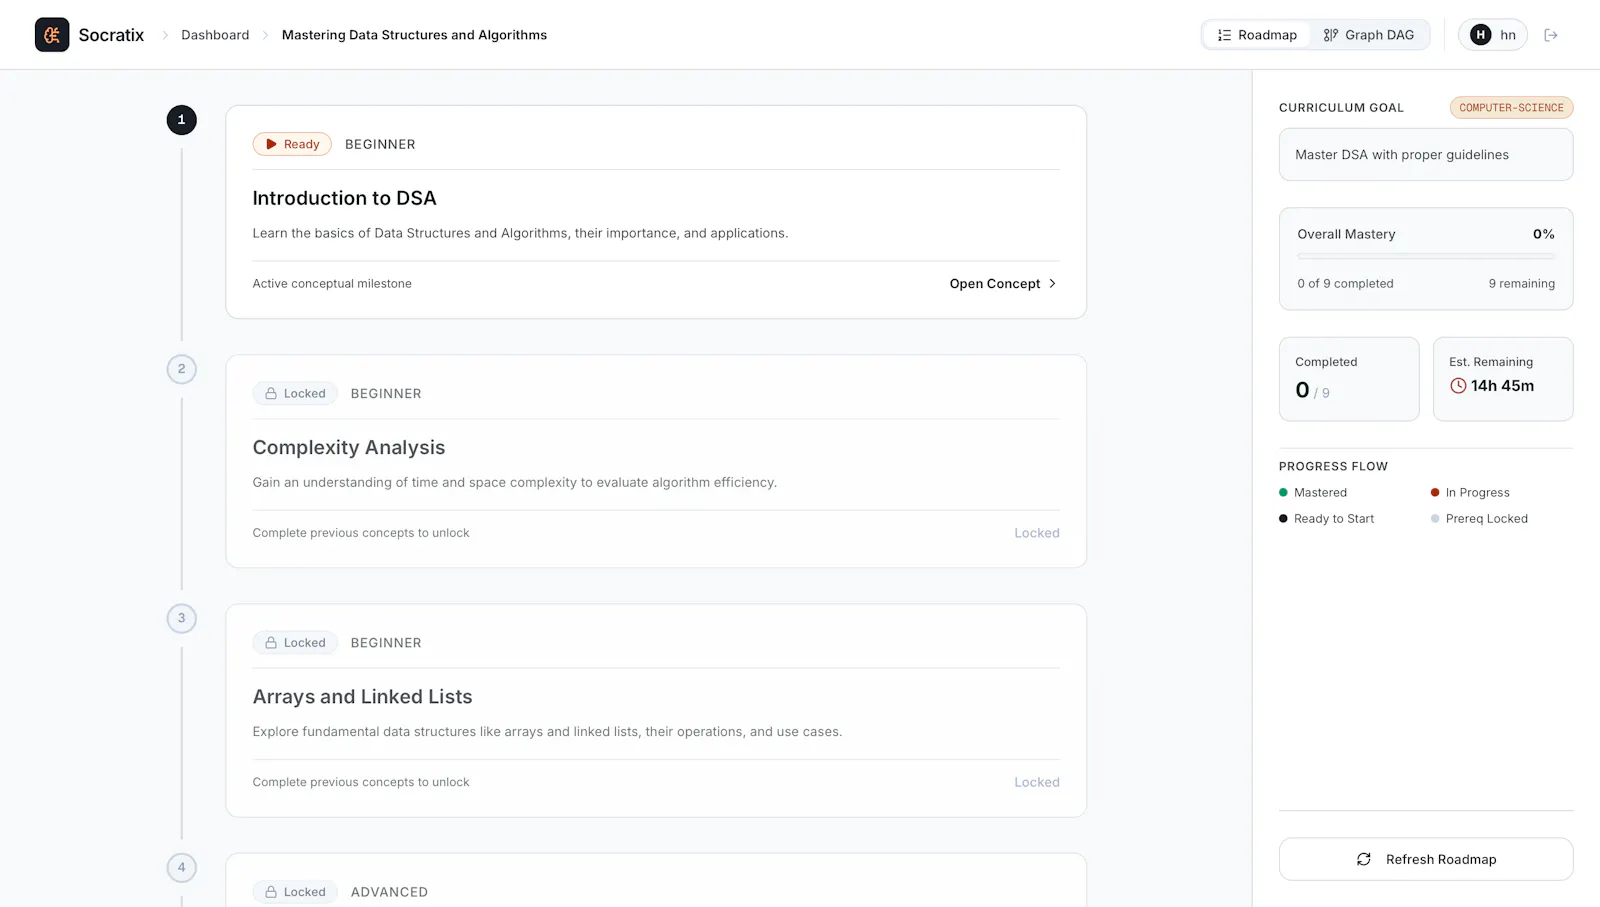Click the H avatar circle
This screenshot has width=1600, height=907.
[1481, 35]
